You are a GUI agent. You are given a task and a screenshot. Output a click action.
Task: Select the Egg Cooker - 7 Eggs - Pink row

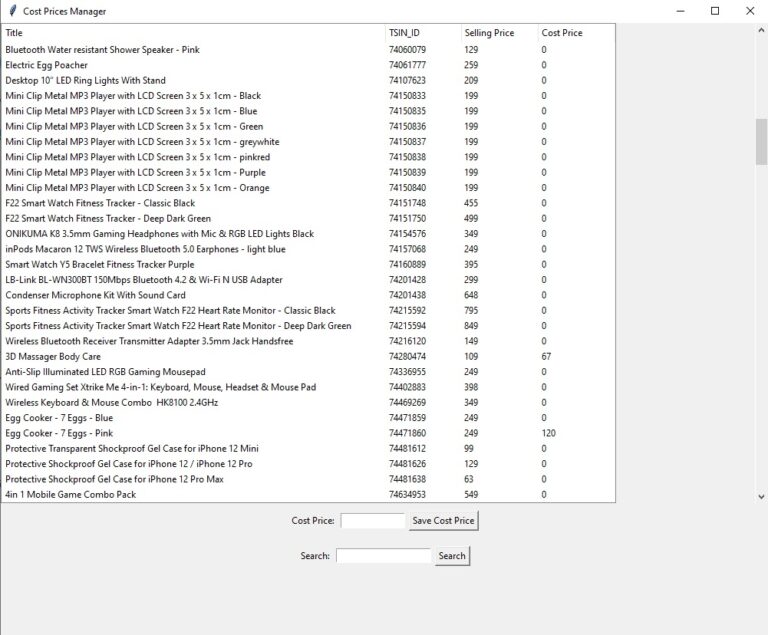coord(308,433)
